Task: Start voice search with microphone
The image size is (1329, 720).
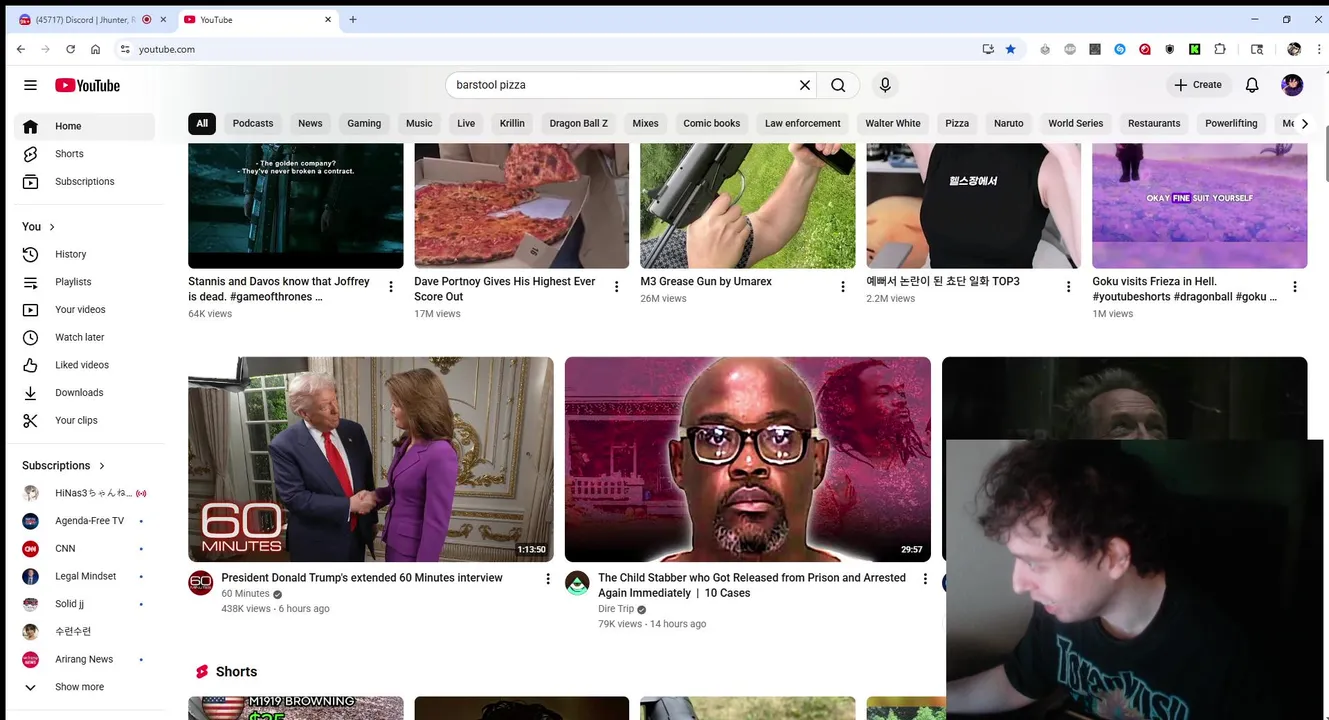Action: [885, 85]
